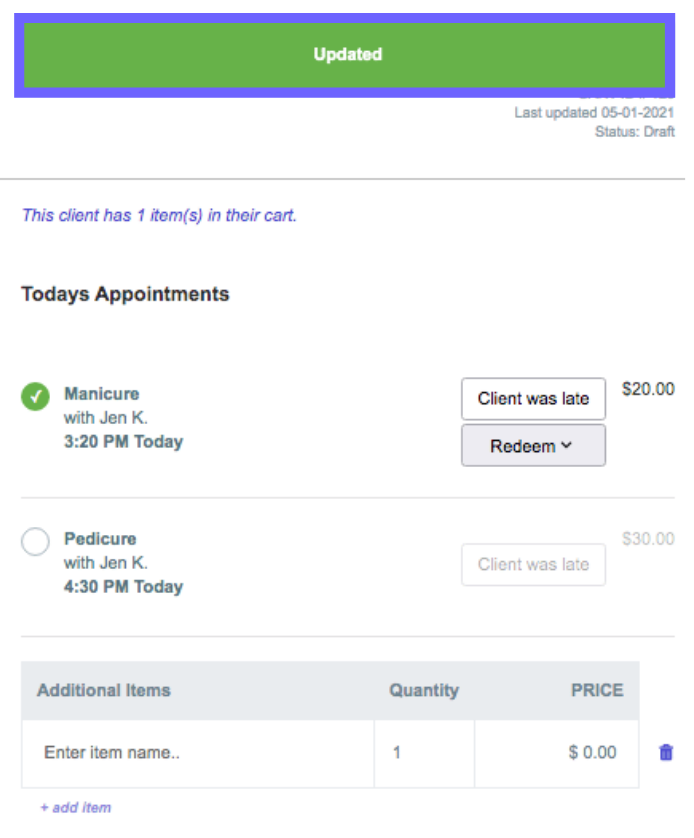Uncheck the Manicure appointment checkmark

tap(35, 397)
